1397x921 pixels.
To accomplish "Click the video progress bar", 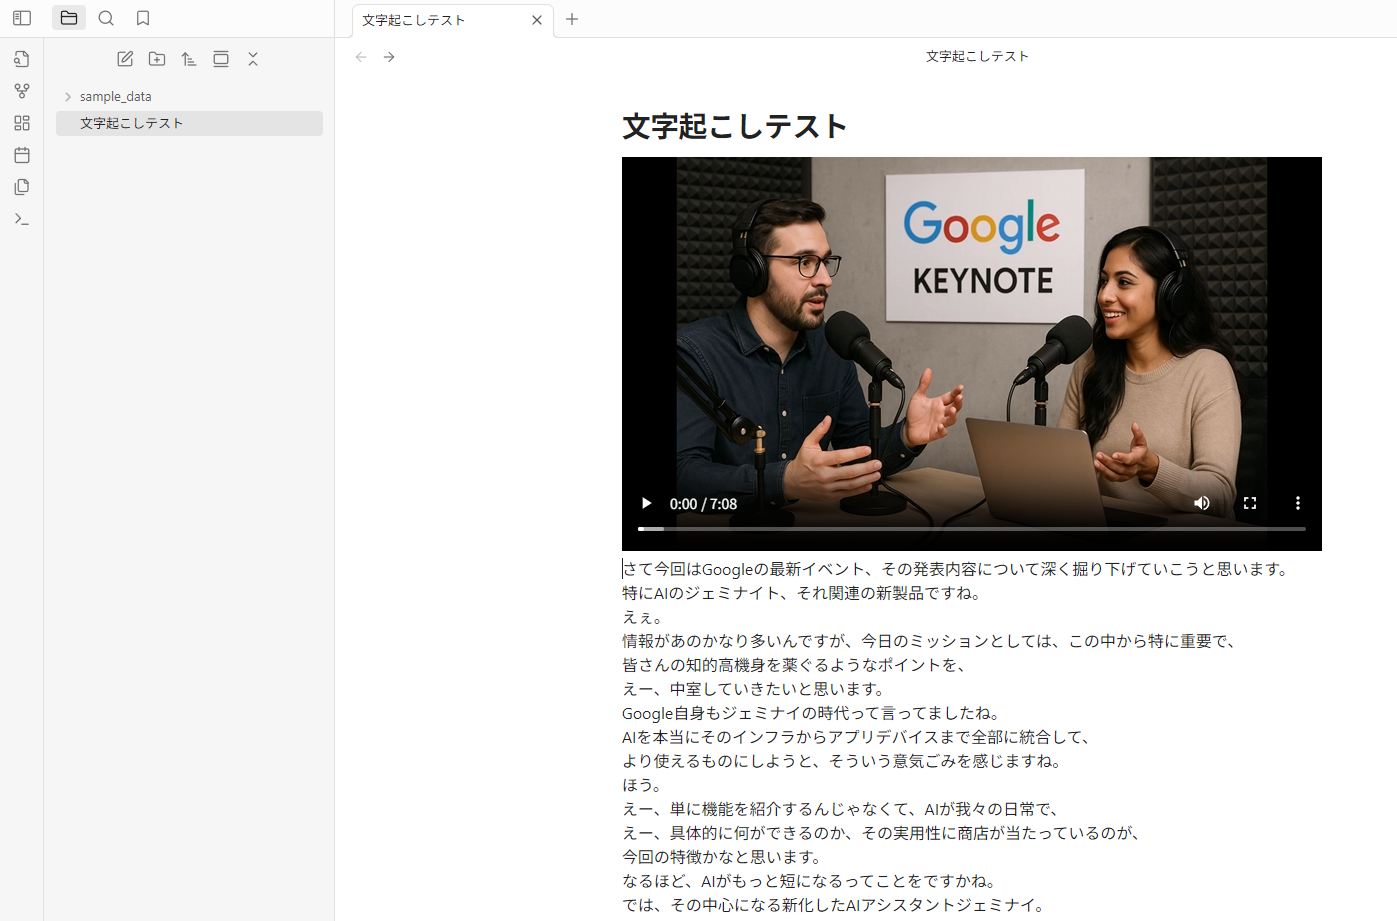I will (x=972, y=528).
